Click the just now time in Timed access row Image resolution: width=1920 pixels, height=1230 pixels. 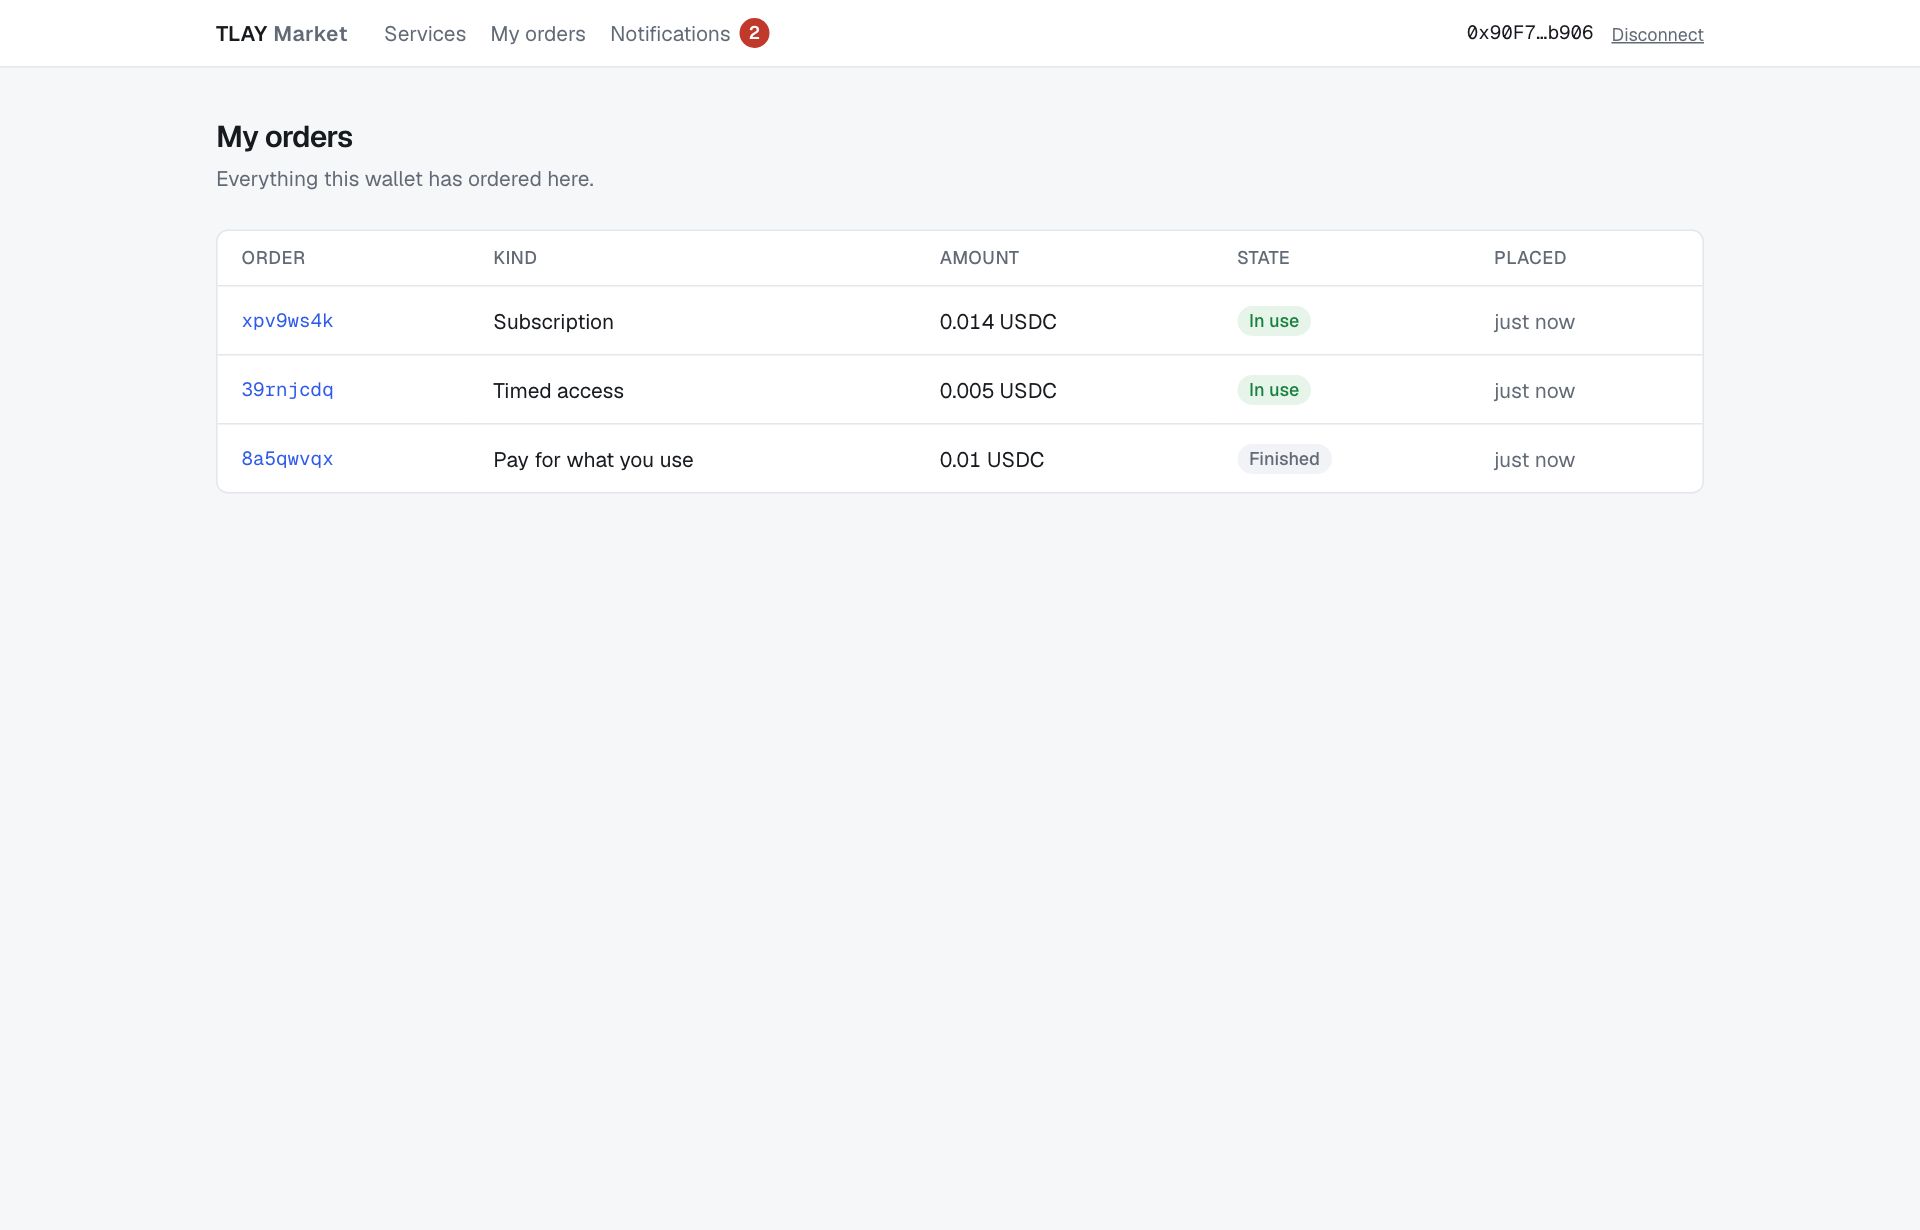click(x=1534, y=391)
